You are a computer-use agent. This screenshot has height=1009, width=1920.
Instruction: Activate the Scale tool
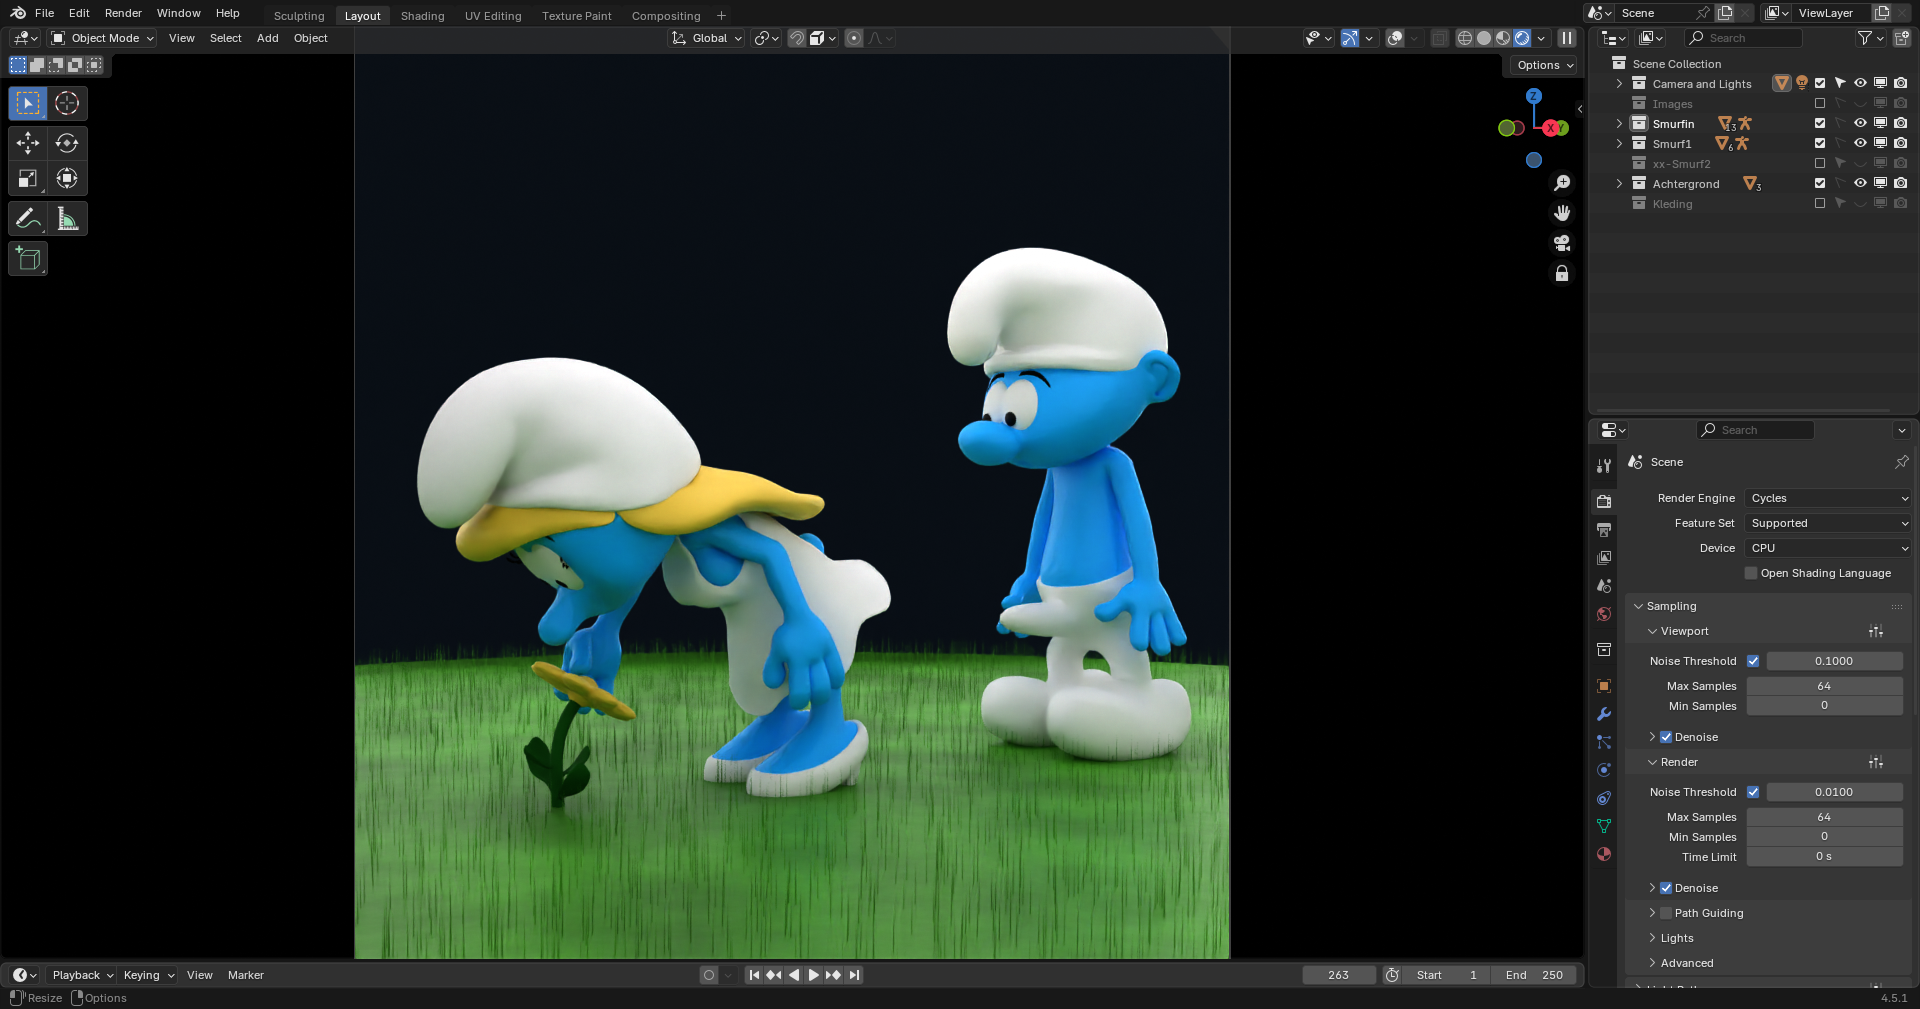click(x=28, y=179)
